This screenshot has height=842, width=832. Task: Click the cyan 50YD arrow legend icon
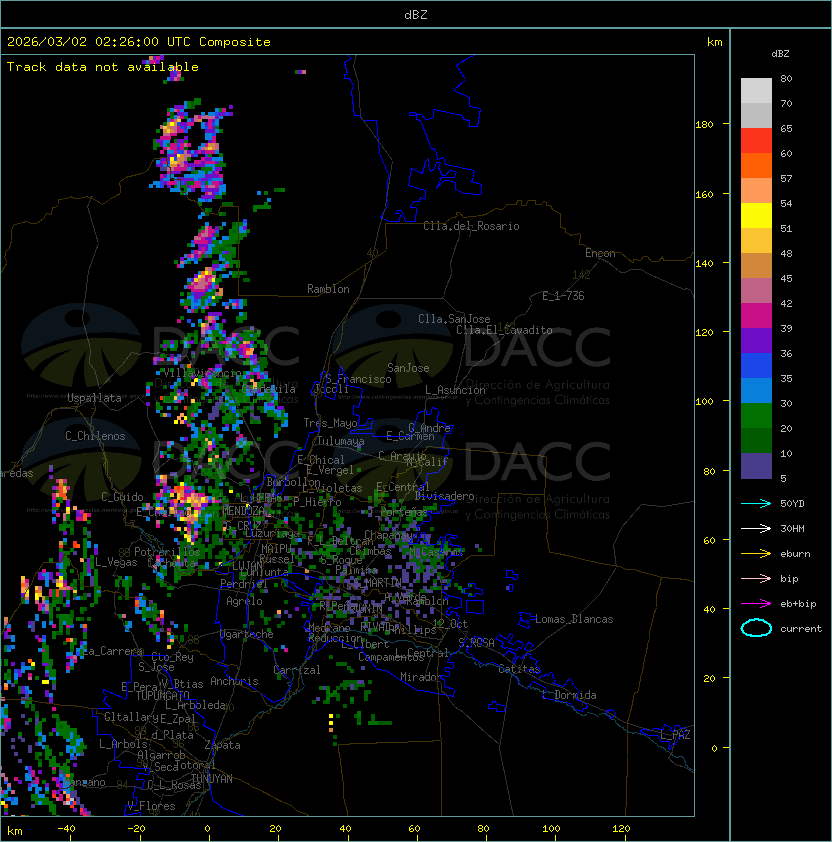click(x=756, y=503)
